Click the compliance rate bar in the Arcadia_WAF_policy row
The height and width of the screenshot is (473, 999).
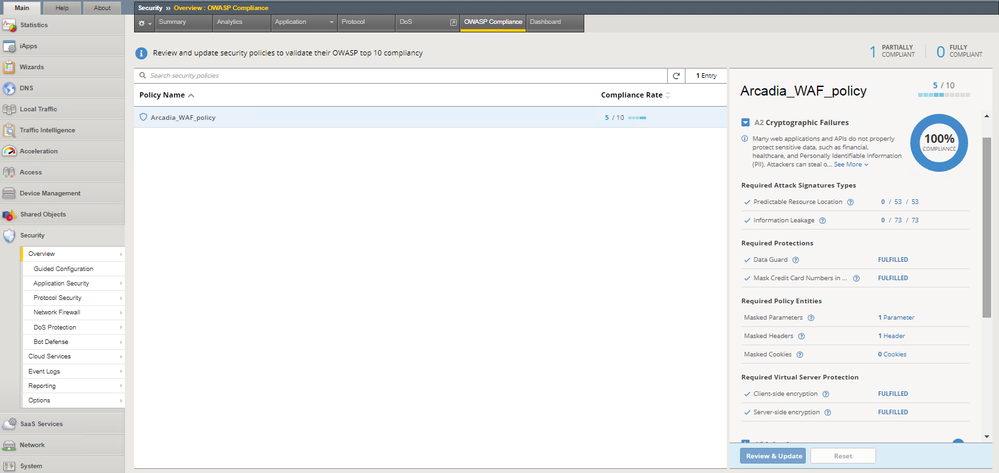(x=637, y=118)
